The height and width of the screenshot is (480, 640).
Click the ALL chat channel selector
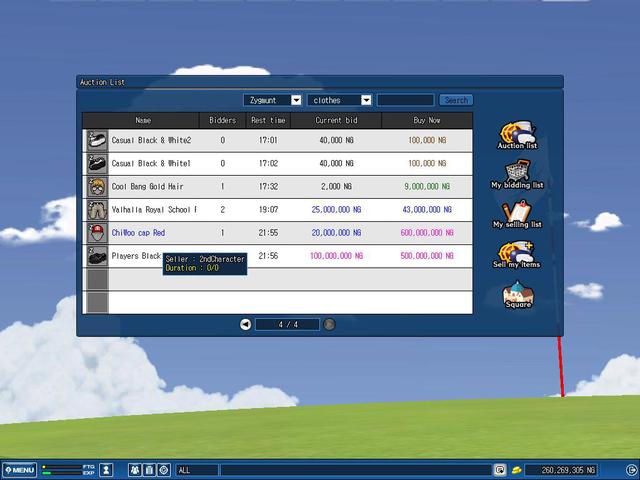pyautogui.click(x=196, y=469)
